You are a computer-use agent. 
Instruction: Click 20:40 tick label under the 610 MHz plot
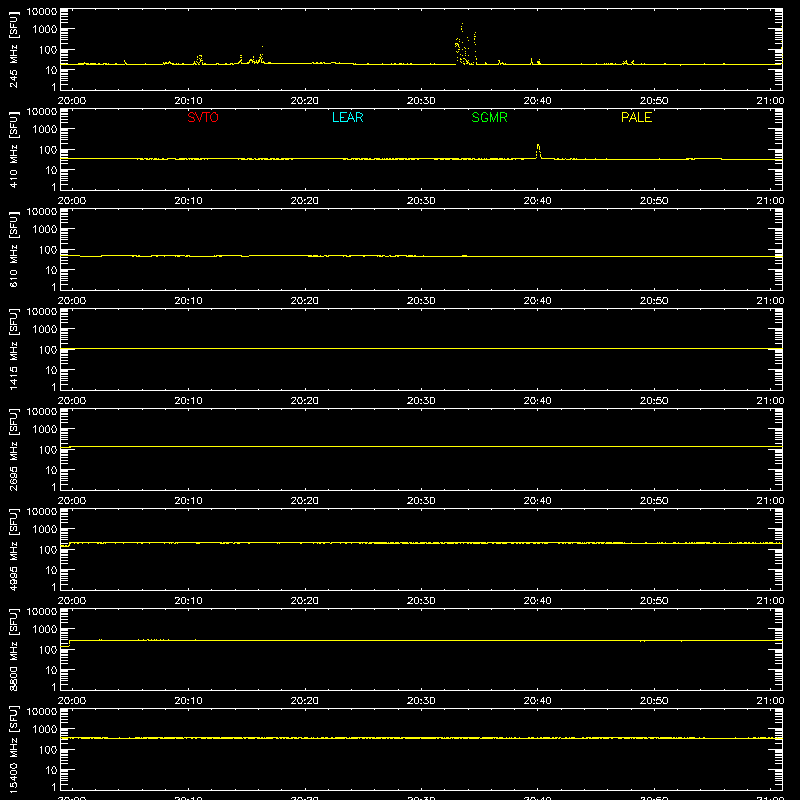click(x=537, y=301)
